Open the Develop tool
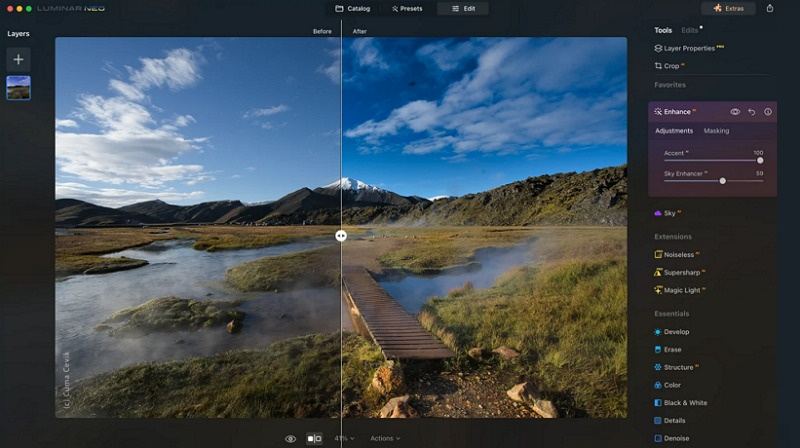The image size is (800, 448). tap(671, 332)
